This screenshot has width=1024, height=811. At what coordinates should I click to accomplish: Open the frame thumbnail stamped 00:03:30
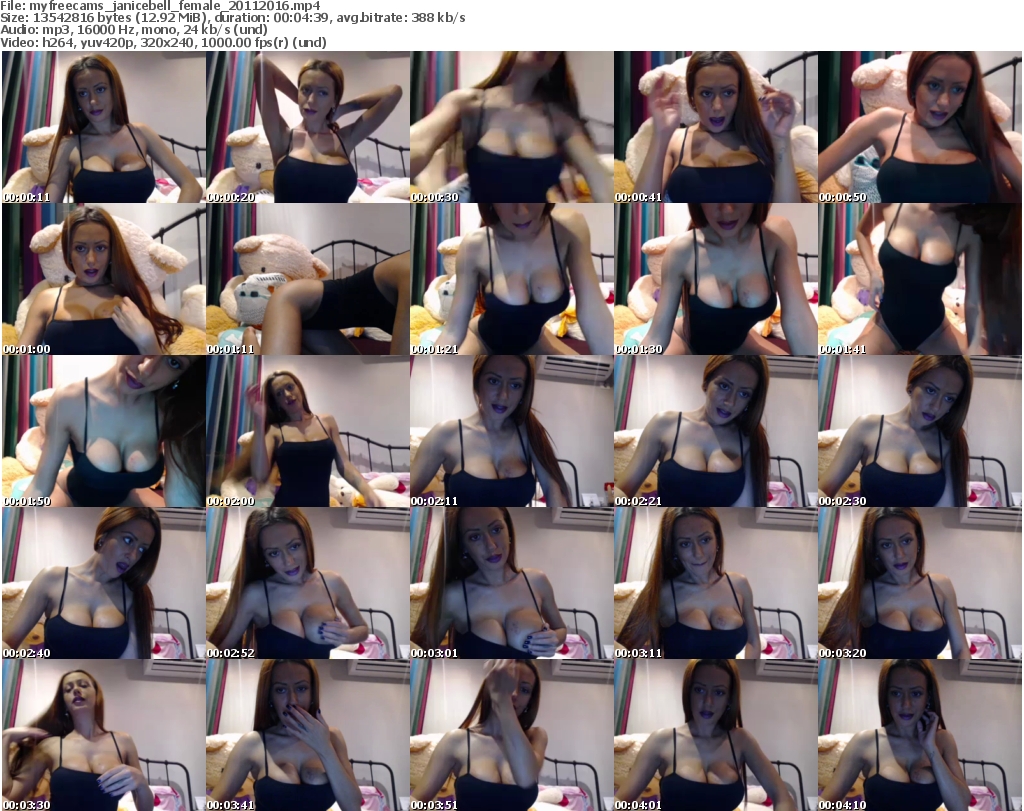tap(104, 735)
